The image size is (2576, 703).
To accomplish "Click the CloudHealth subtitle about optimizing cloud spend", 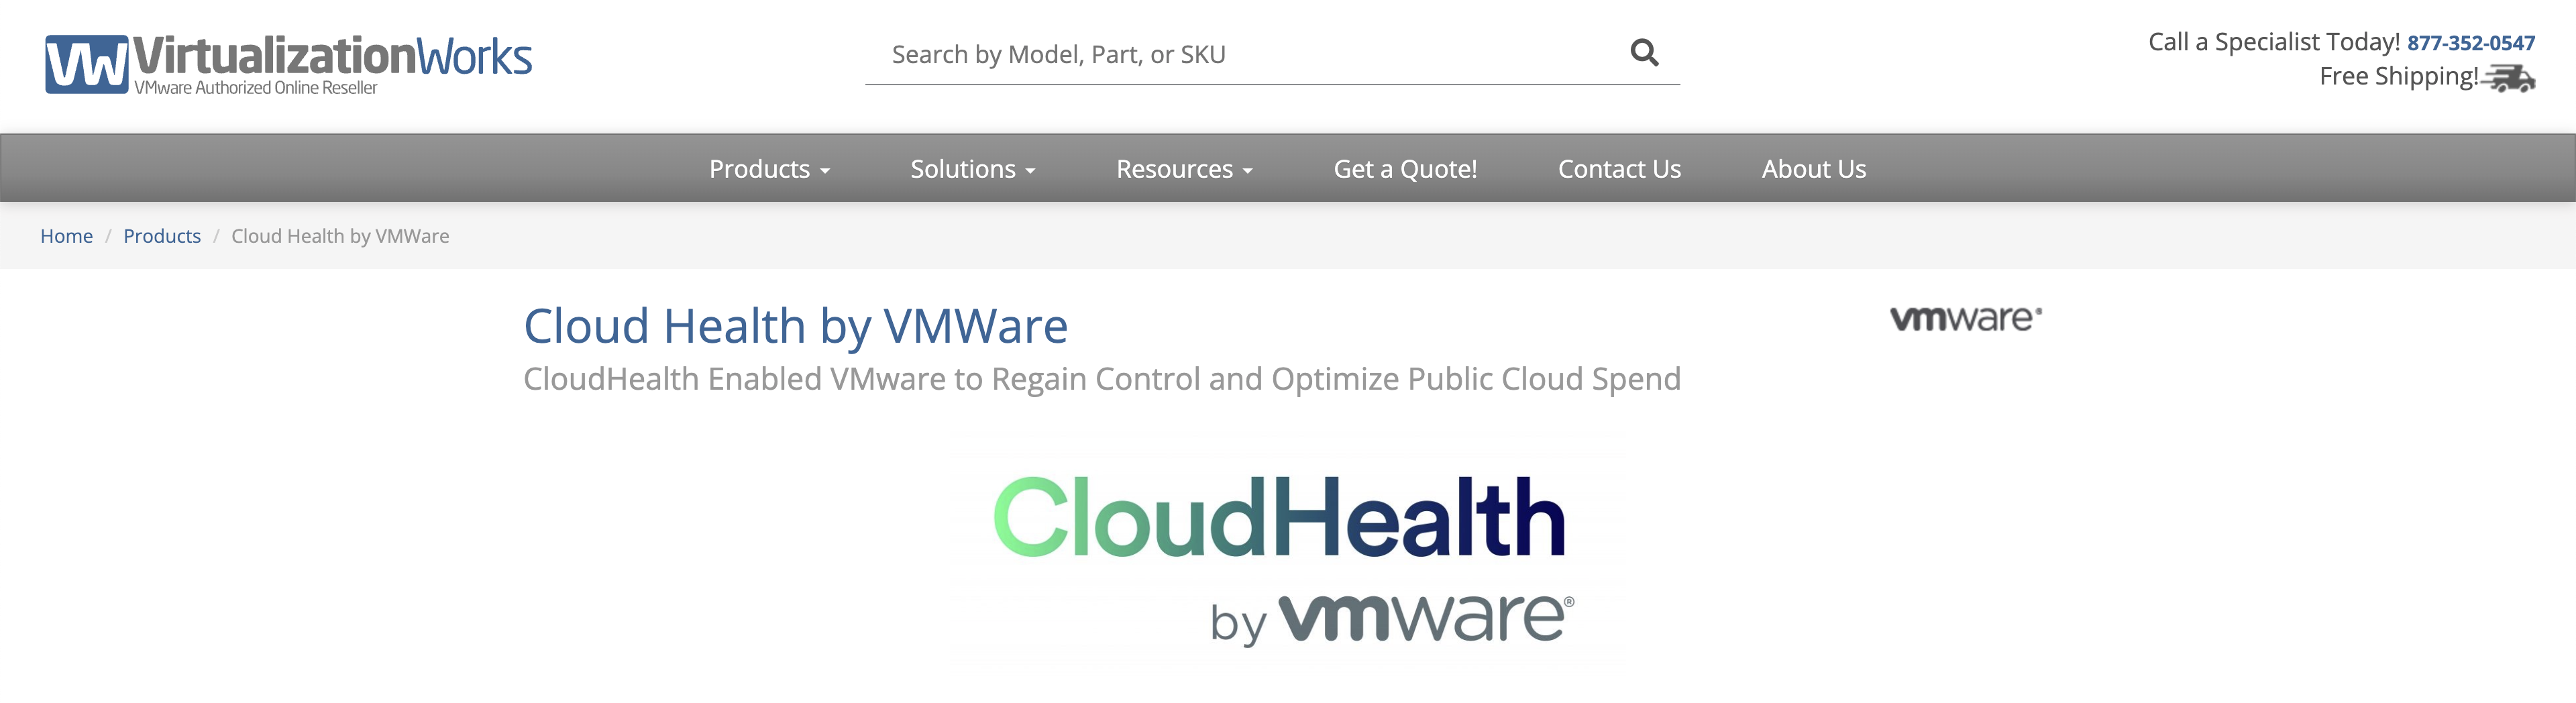I will tap(1101, 379).
